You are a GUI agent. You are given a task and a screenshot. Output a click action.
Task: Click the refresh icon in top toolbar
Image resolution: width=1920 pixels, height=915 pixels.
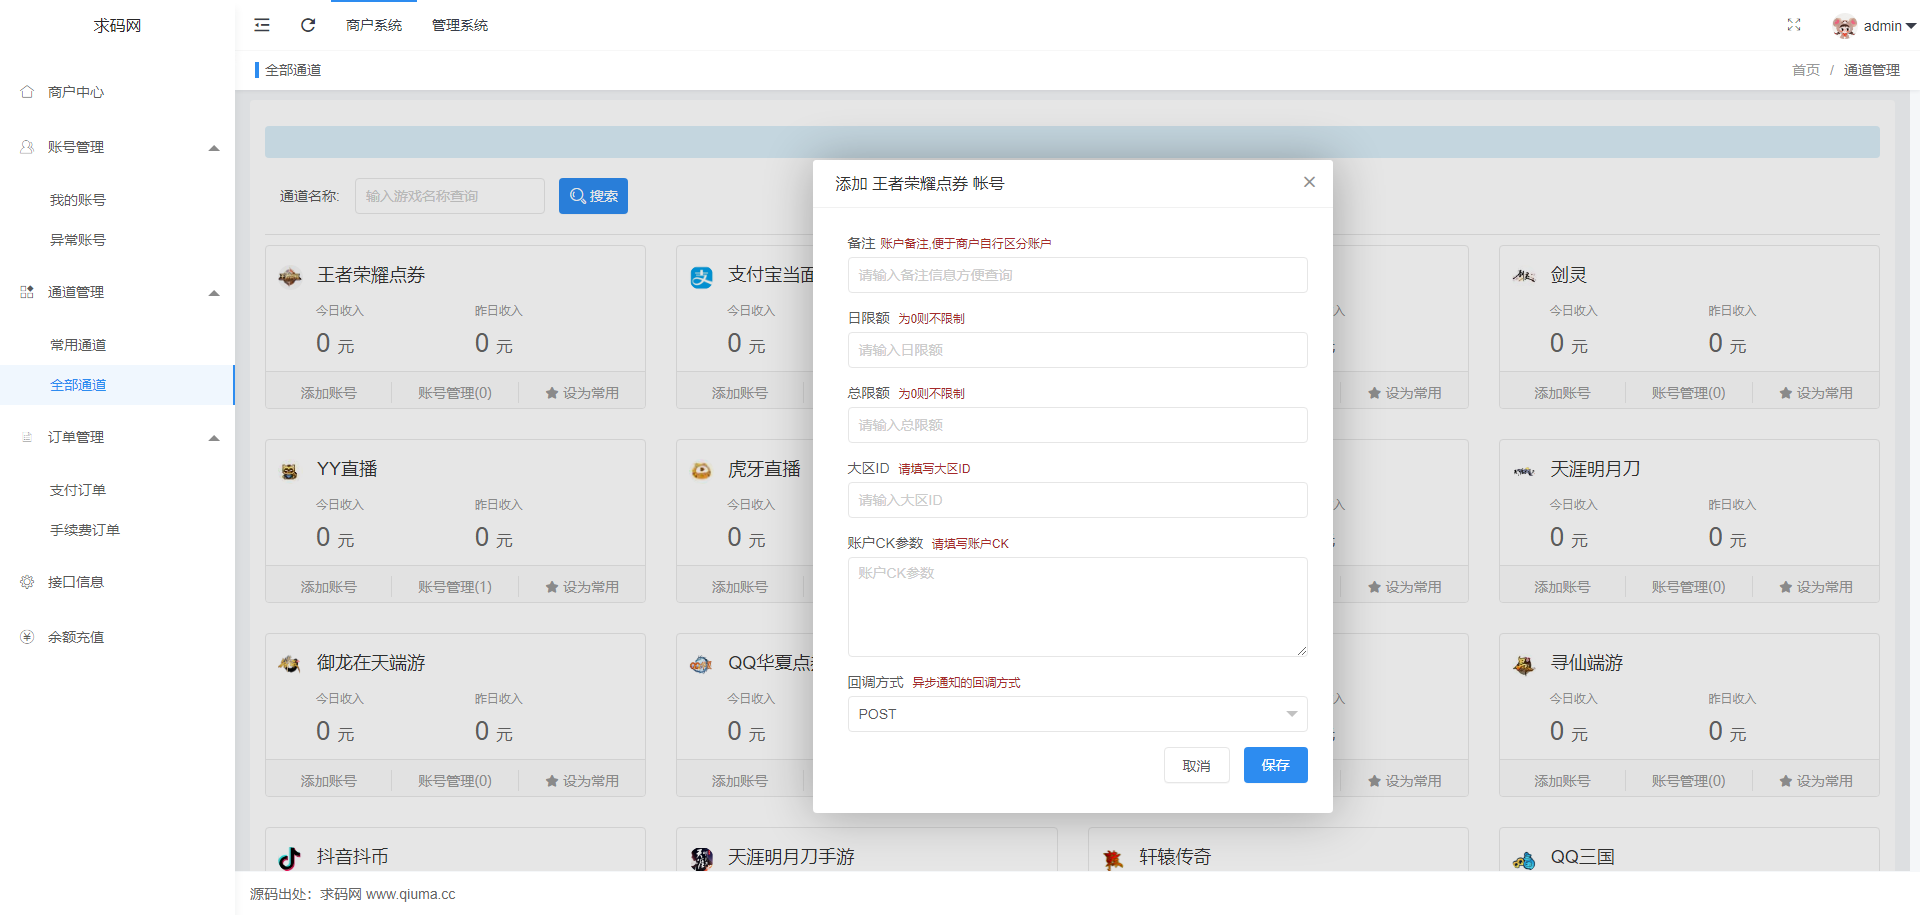[308, 25]
